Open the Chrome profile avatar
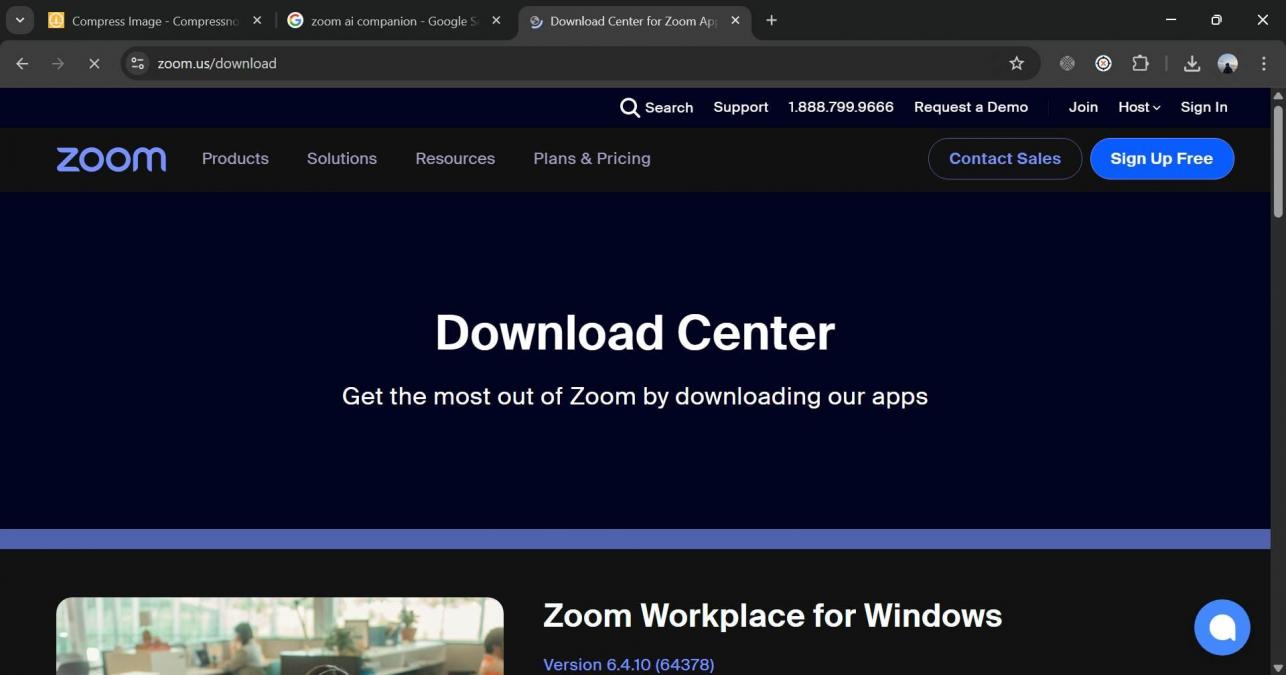Viewport: 1286px width, 675px height. click(1227, 63)
